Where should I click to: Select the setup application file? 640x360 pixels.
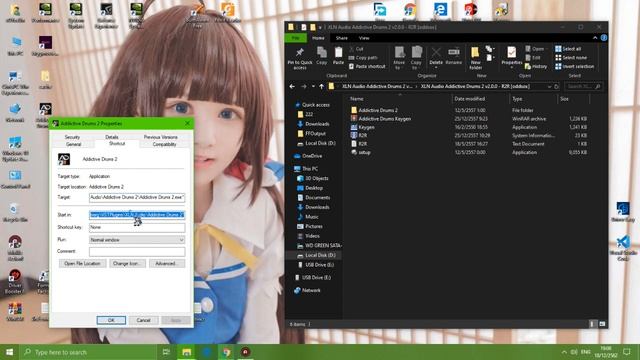coord(469,152)
